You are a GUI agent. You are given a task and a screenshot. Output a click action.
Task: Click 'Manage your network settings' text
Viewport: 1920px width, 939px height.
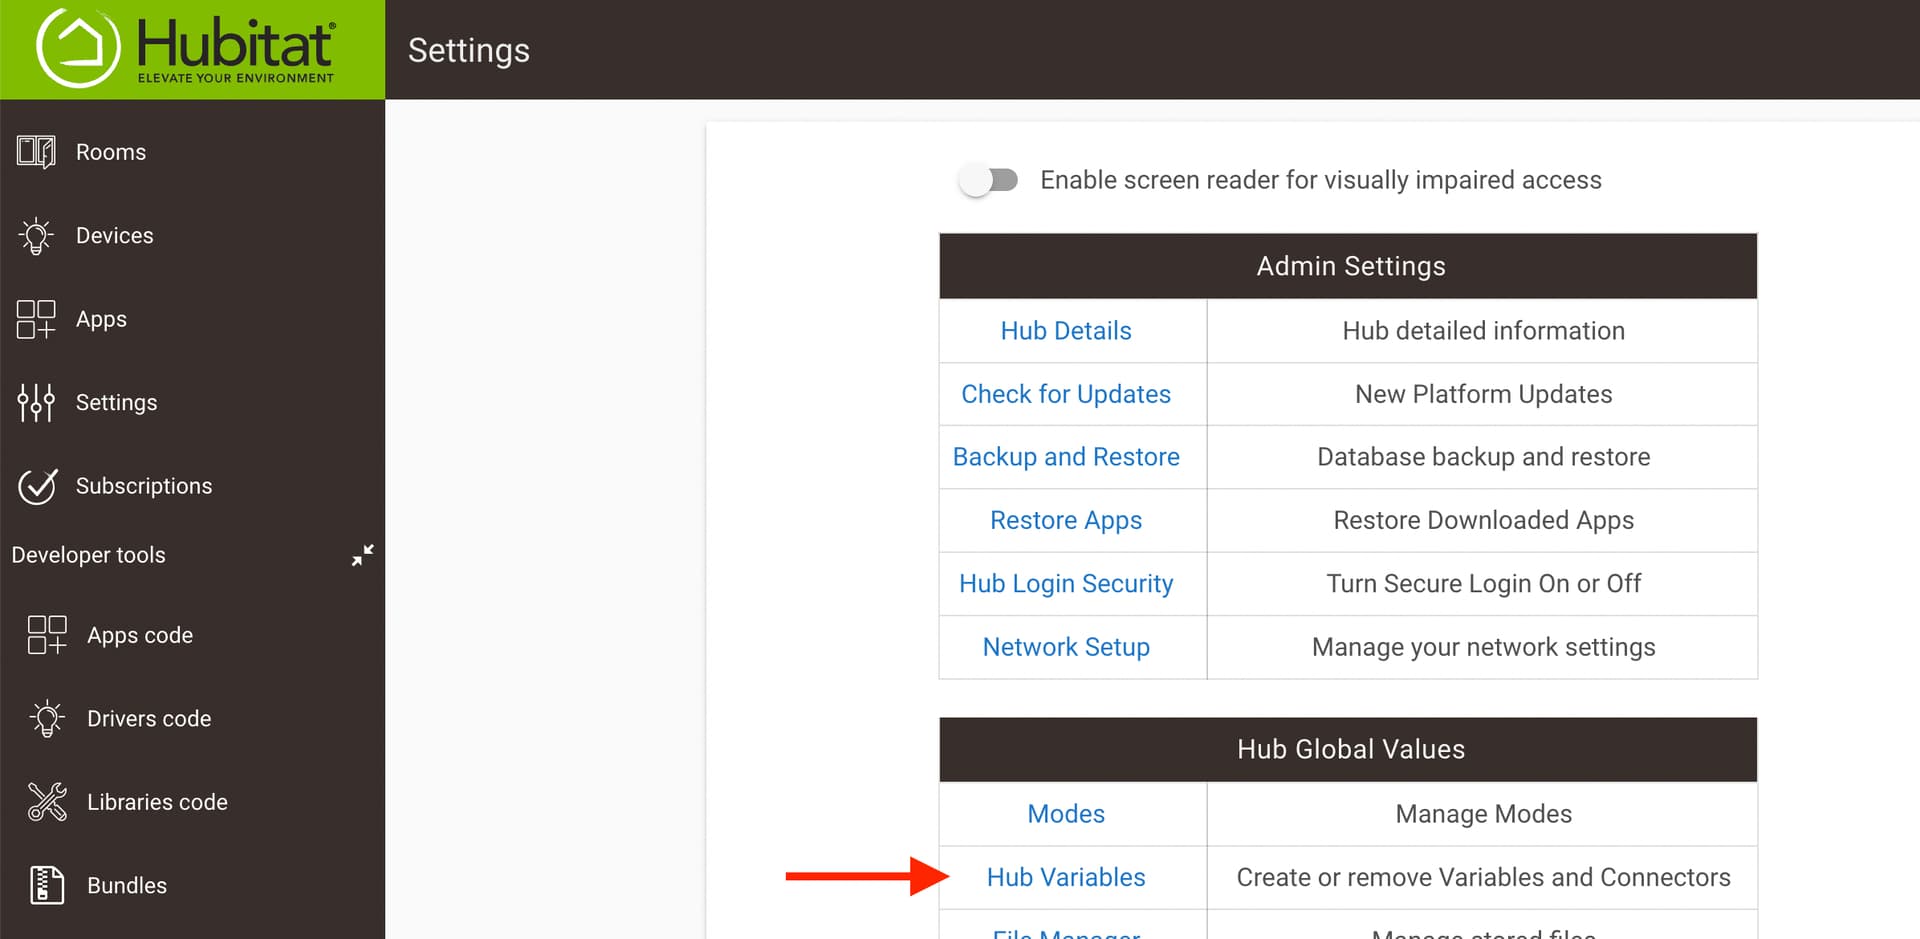tap(1483, 647)
